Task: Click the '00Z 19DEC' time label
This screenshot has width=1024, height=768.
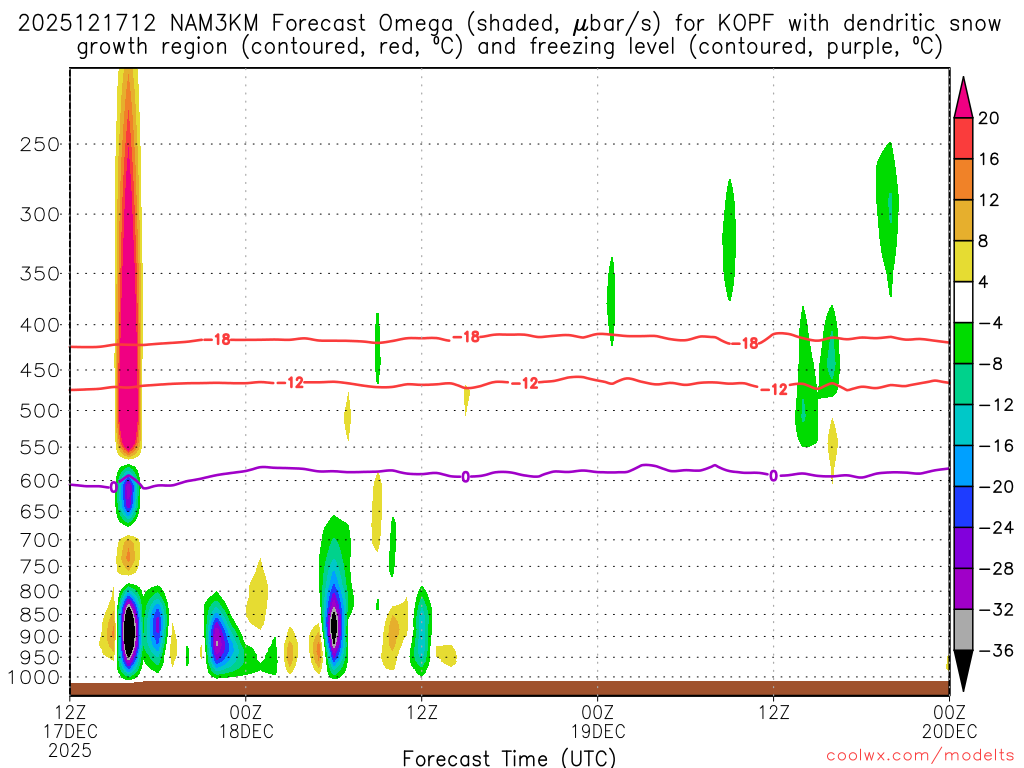Action: [598, 721]
